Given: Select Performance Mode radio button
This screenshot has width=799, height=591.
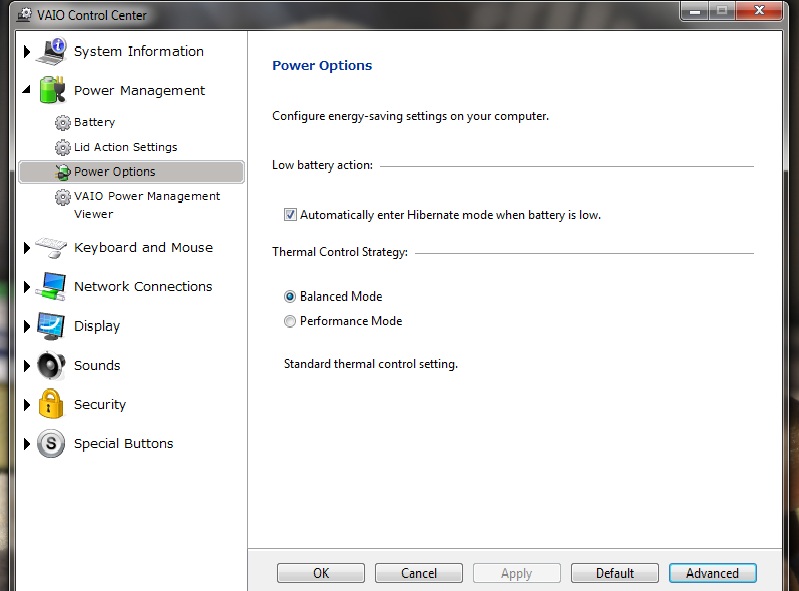Looking at the screenshot, I should 289,321.
